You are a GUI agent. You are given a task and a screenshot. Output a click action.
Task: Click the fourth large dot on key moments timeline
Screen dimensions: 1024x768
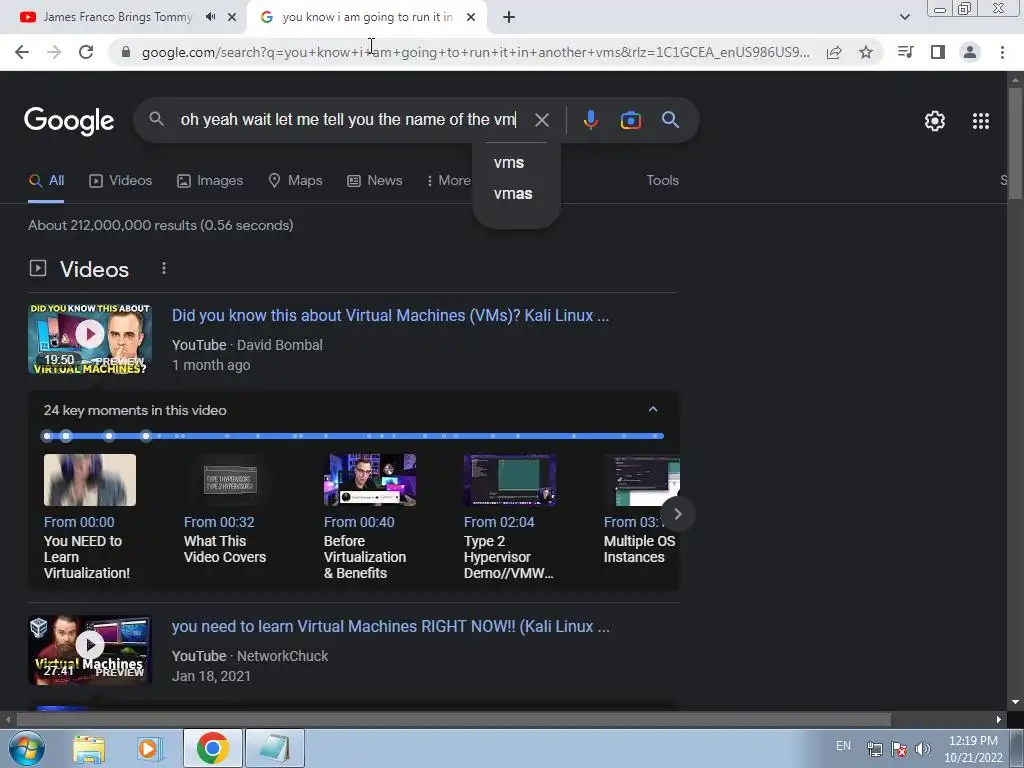click(x=146, y=436)
